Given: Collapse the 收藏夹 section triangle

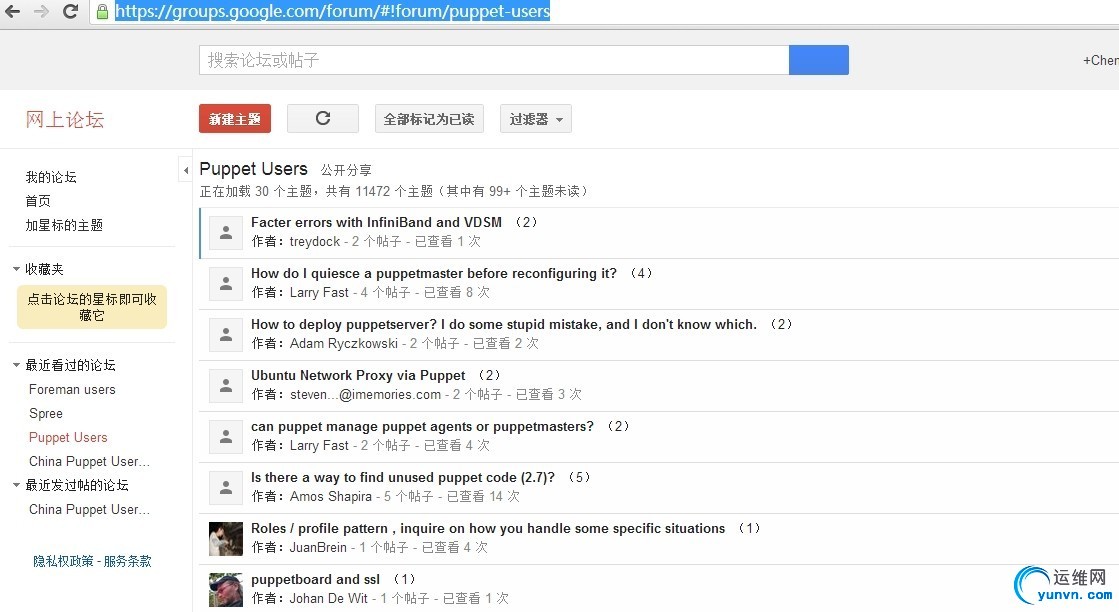Looking at the screenshot, I should pyautogui.click(x=16, y=269).
